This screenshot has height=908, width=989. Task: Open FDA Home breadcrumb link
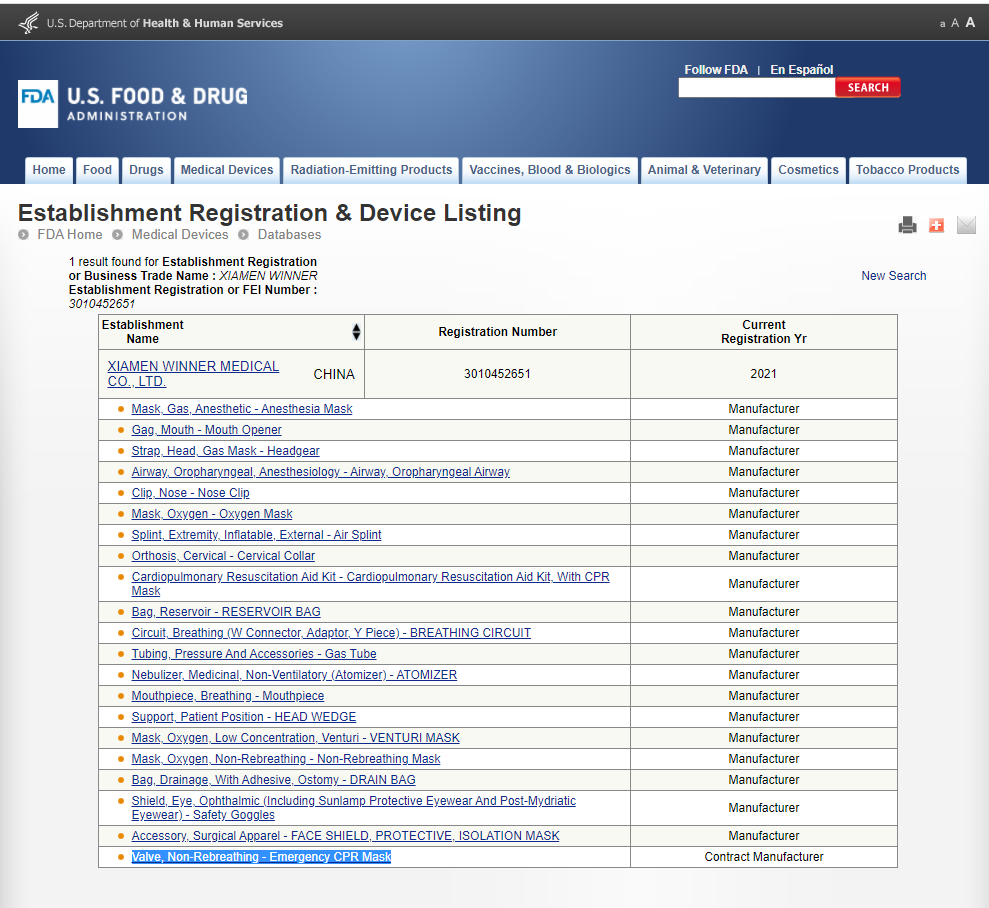pos(69,235)
